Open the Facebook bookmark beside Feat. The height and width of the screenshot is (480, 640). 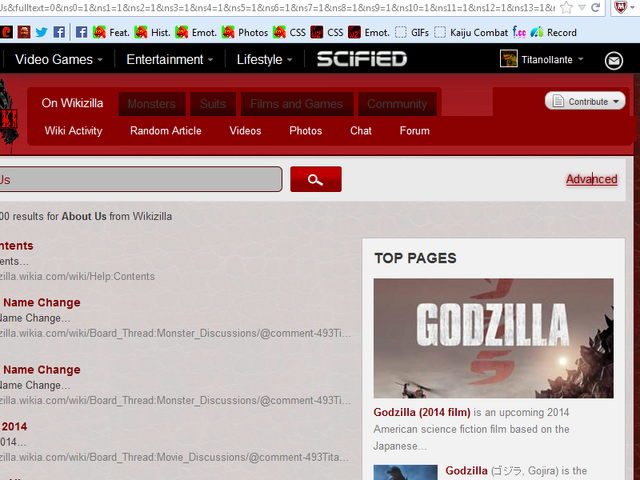point(82,32)
